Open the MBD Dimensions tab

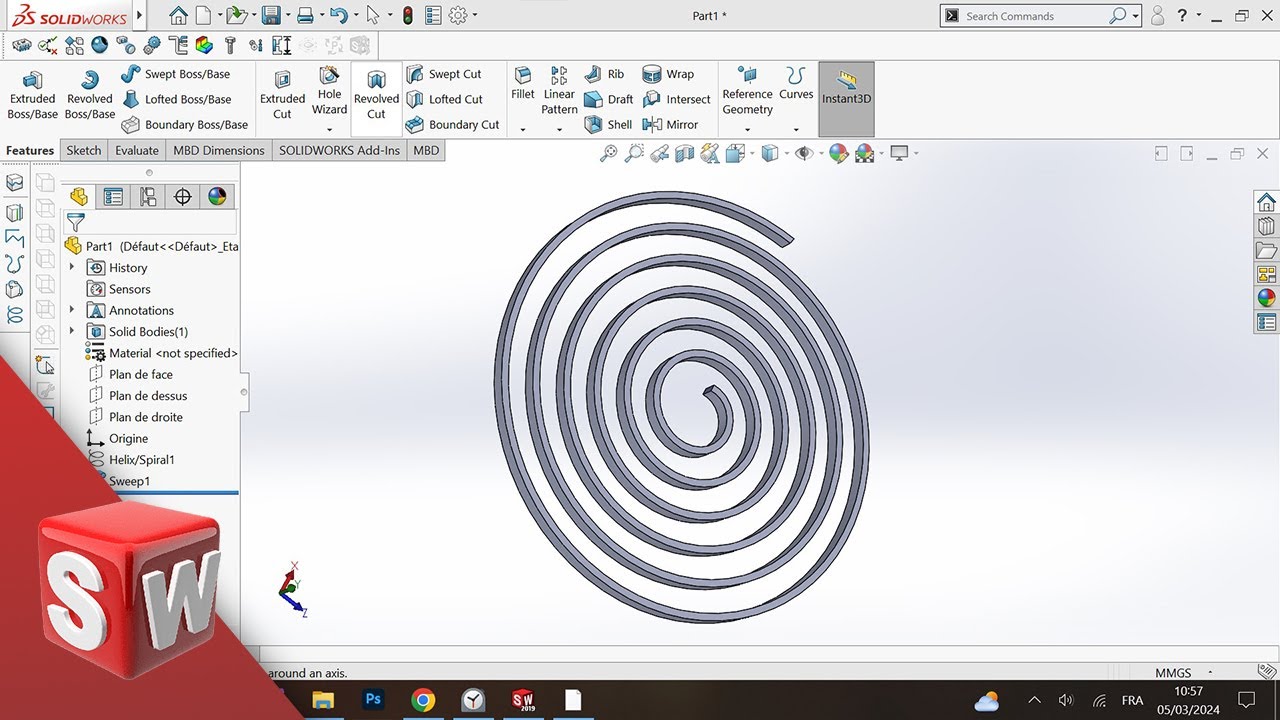click(x=219, y=151)
